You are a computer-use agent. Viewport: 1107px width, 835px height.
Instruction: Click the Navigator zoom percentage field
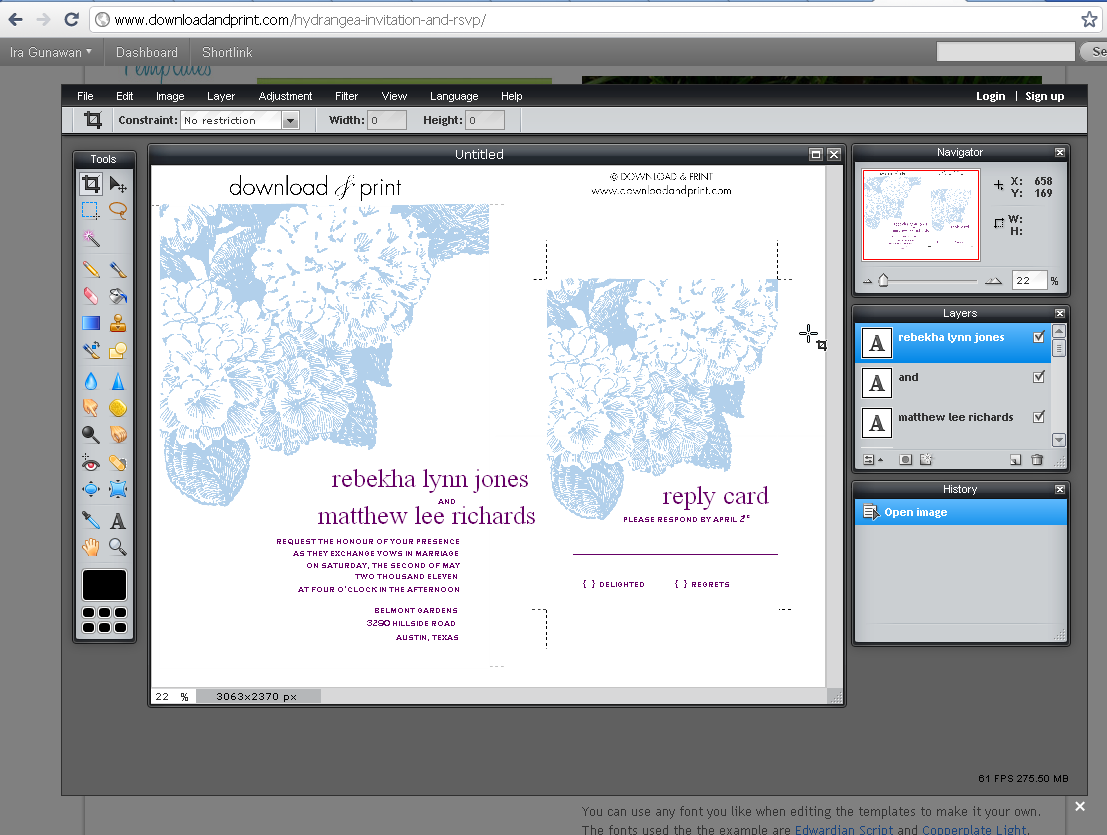point(1029,280)
